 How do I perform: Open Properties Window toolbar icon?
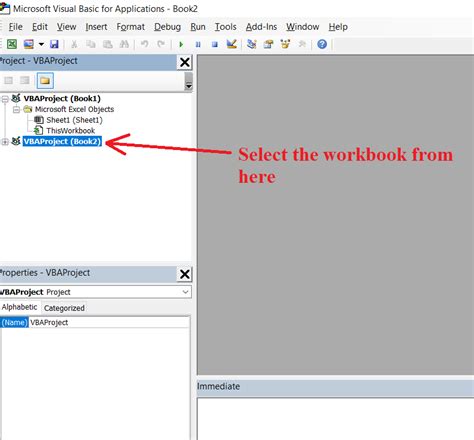[x=268, y=44]
